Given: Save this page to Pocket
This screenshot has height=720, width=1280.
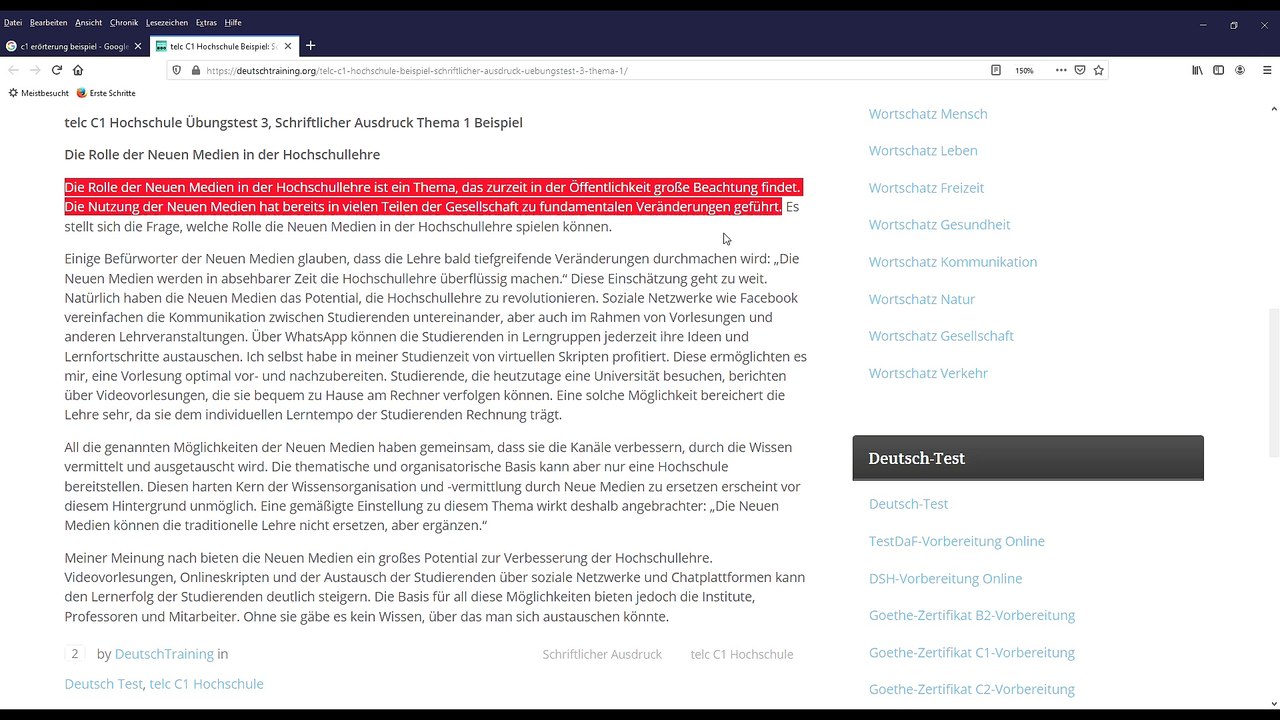Looking at the screenshot, I should tap(1080, 70).
